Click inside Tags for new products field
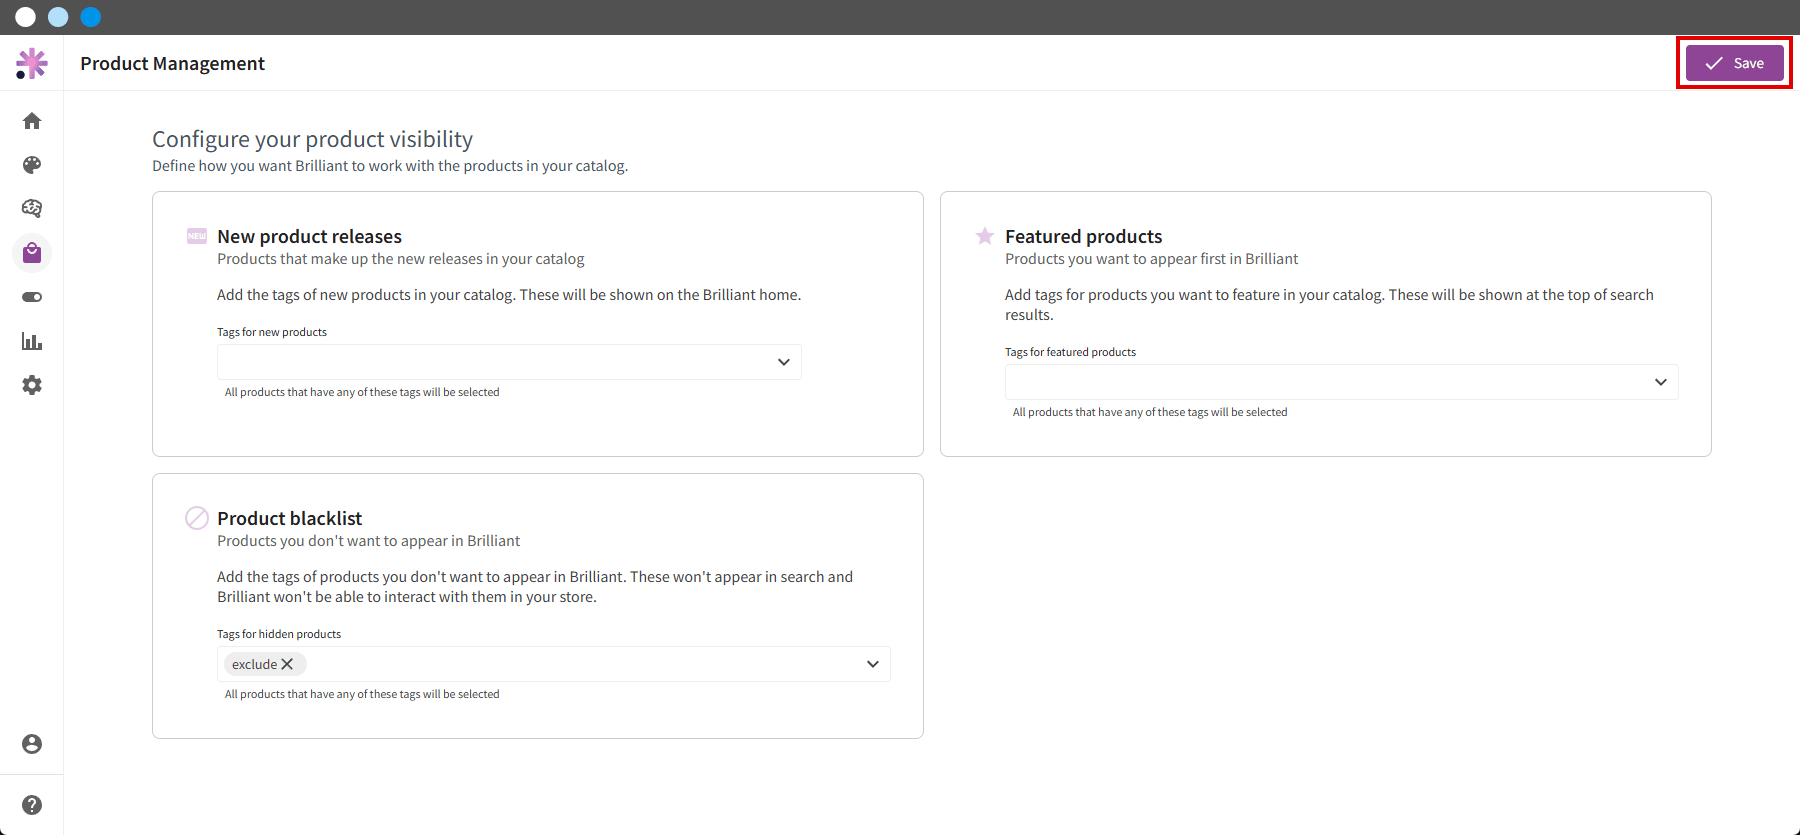The image size is (1800, 835). pos(509,362)
